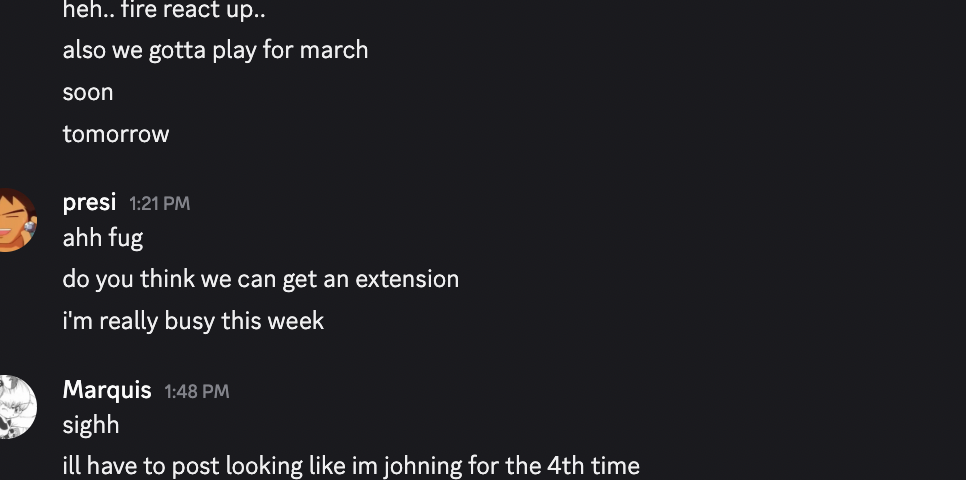Click the "i'm really busy this week" message
Screen dimensions: 966x480
coord(193,321)
